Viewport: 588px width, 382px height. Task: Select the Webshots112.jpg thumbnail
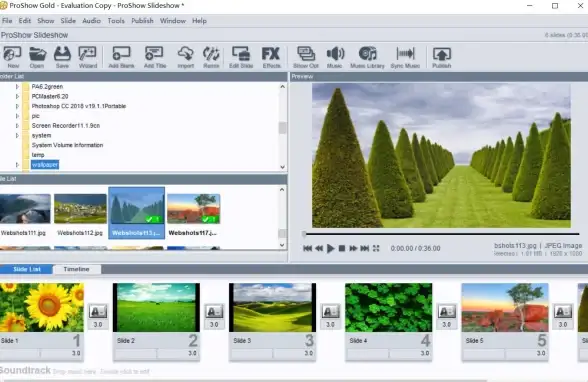(80, 209)
